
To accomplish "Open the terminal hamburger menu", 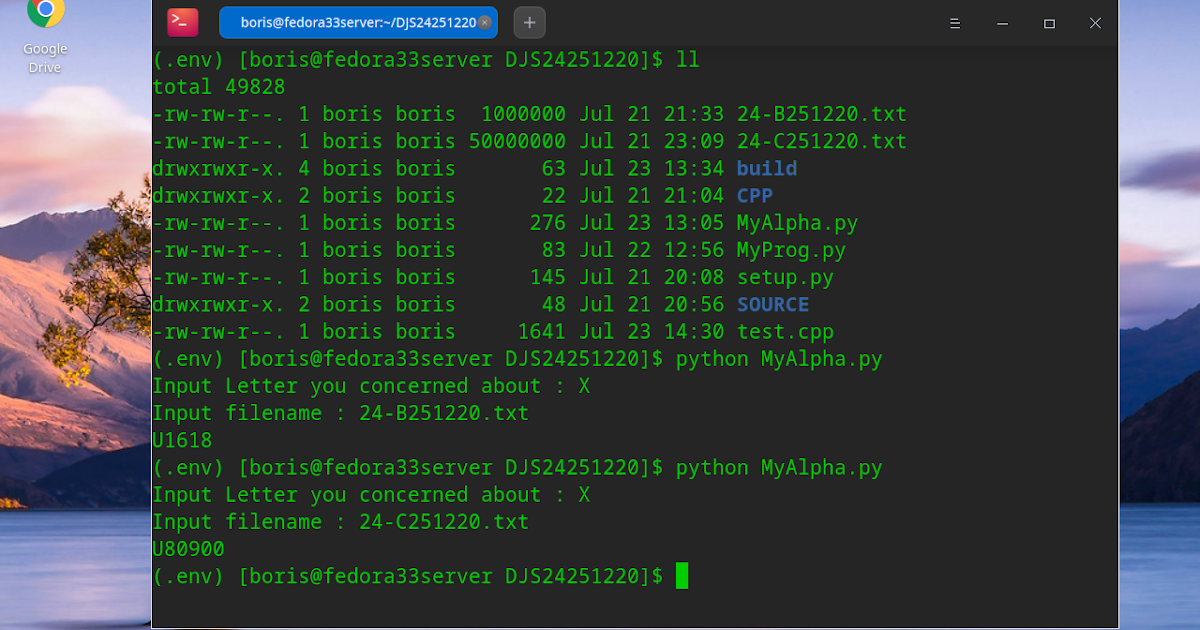I will [955, 22].
